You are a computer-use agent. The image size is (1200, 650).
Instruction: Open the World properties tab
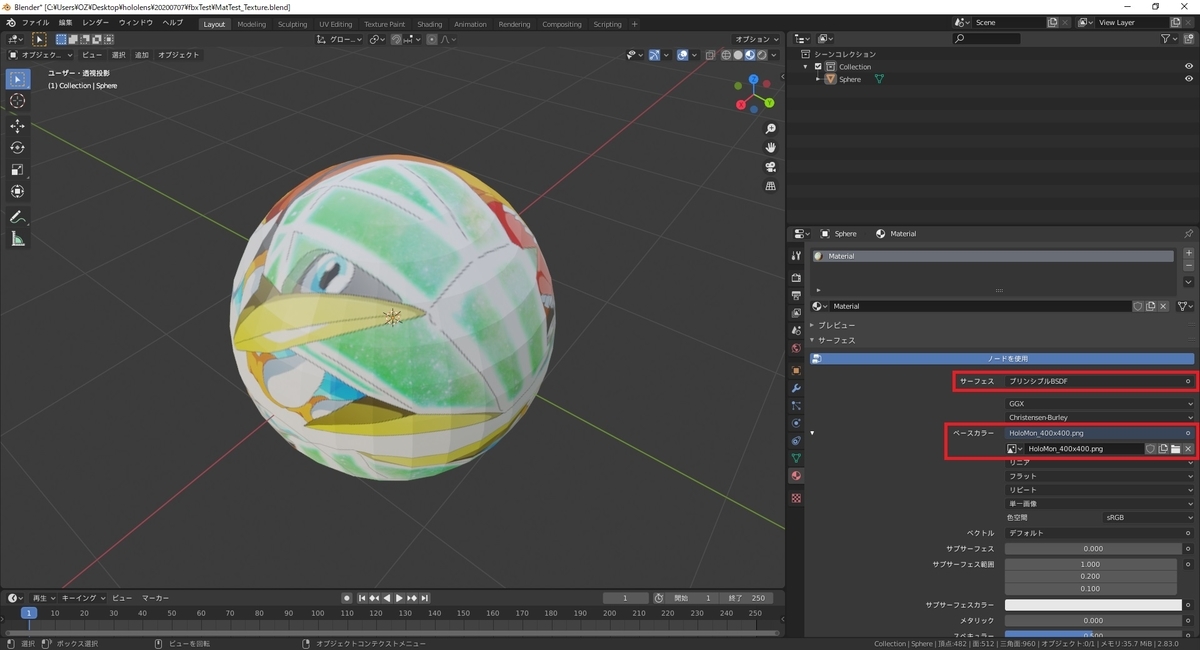click(796, 348)
